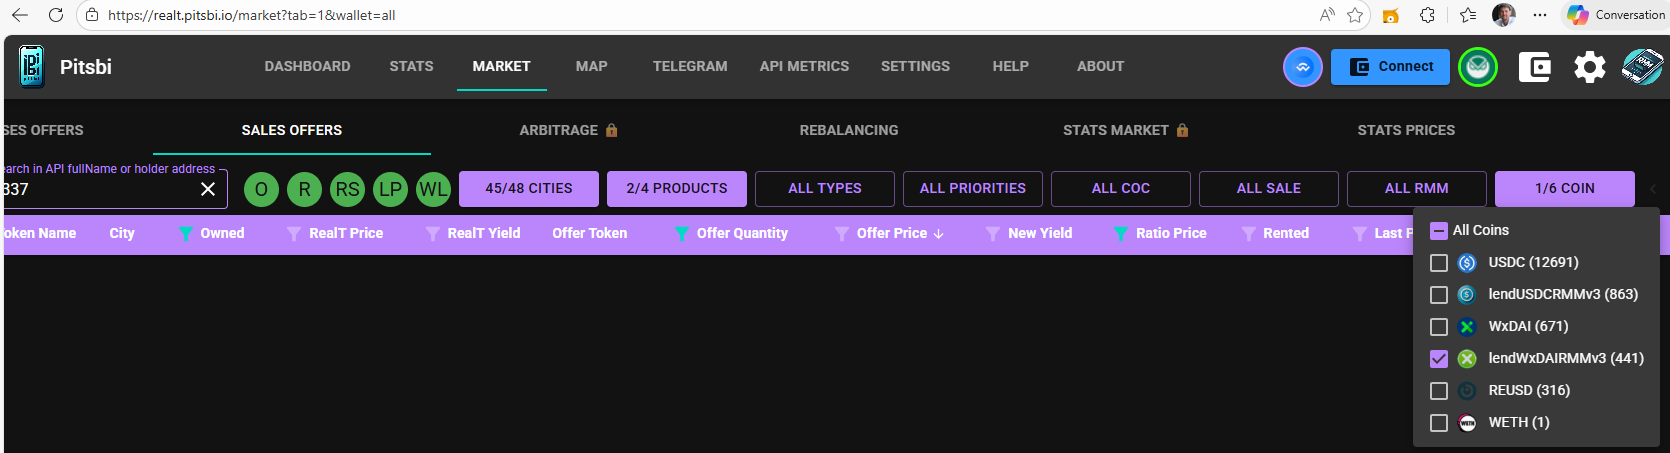Sort by Offer Price column header
1670x453 pixels.
[x=891, y=233]
